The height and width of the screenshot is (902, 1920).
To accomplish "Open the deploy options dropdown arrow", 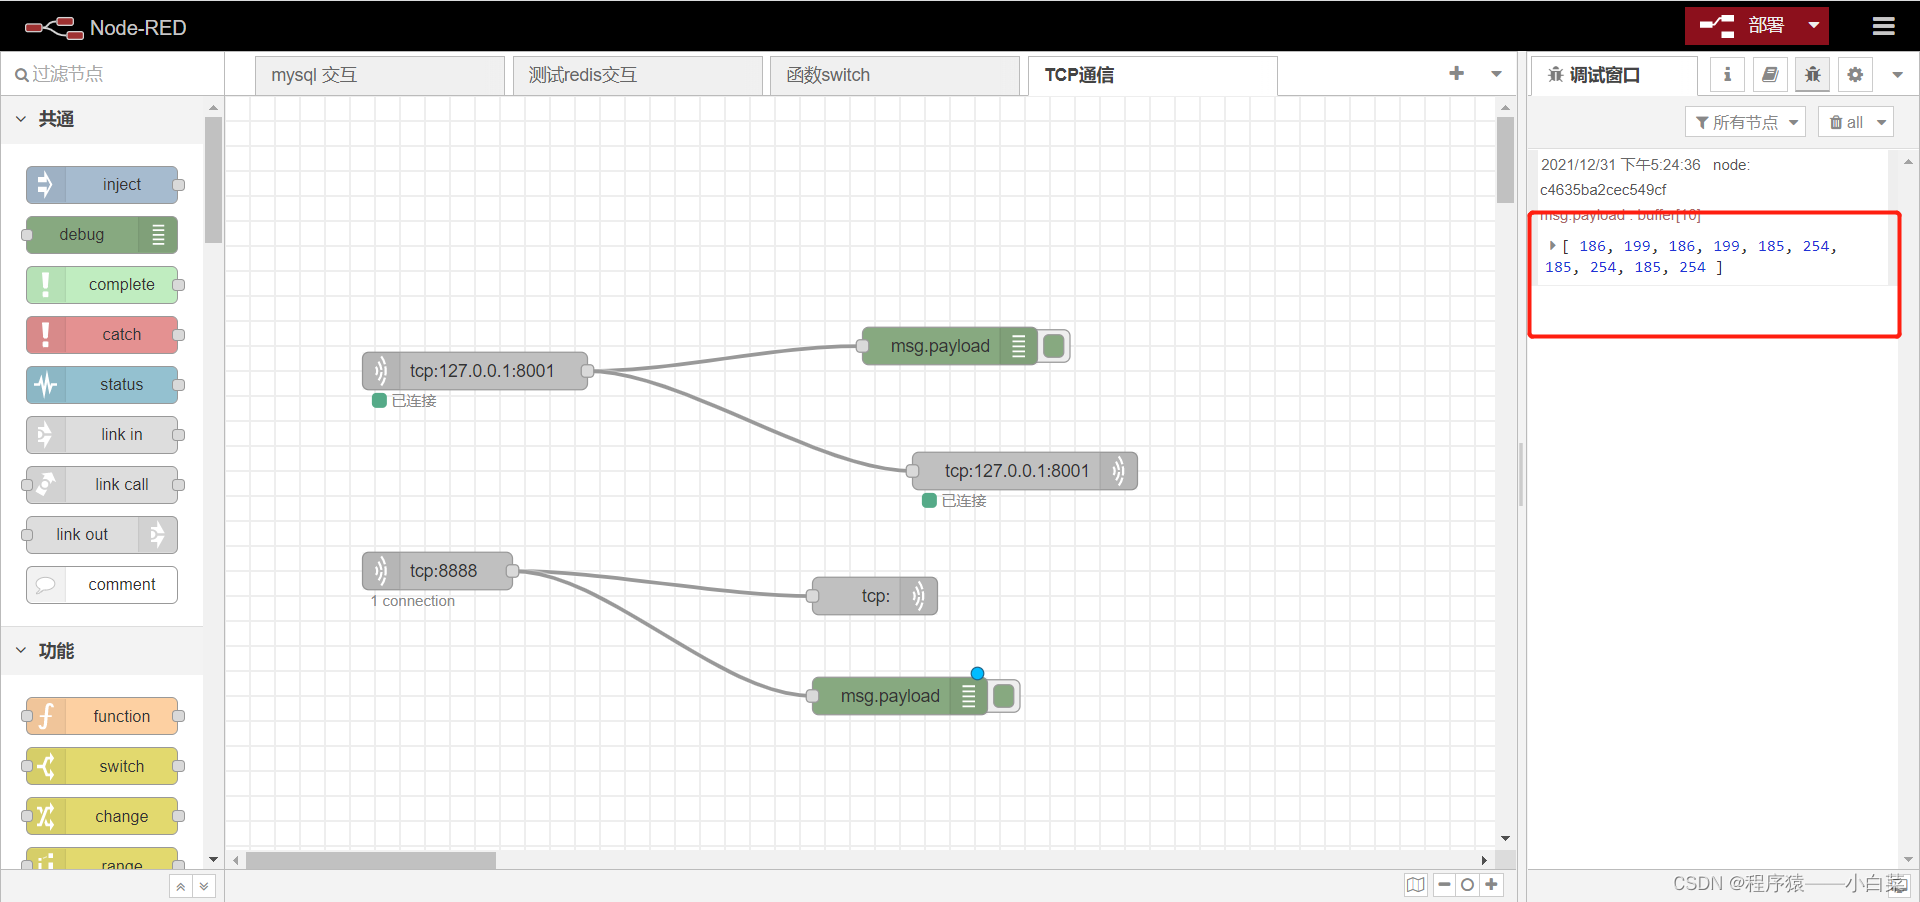I will point(1813,26).
